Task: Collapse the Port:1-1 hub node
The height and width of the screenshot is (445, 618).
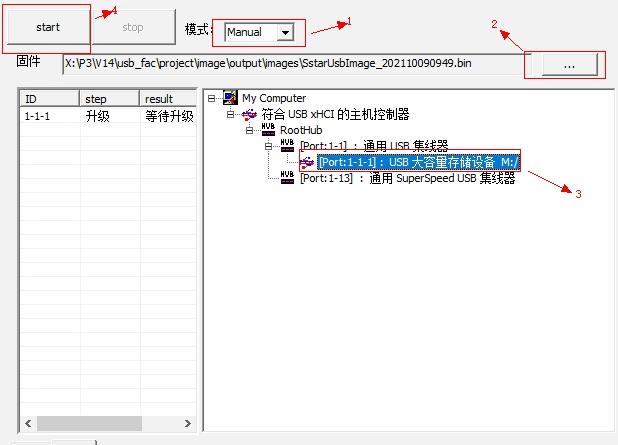Action: 269,146
